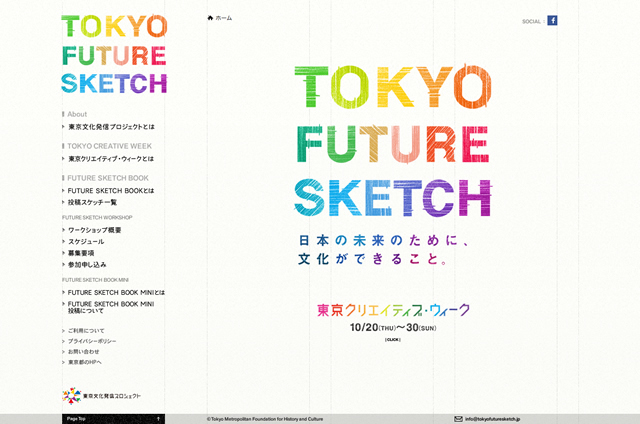Open 東京クリエイティブ・ウィークとは menu item
Image resolution: width=640 pixels, height=424 pixels.
coord(110,158)
